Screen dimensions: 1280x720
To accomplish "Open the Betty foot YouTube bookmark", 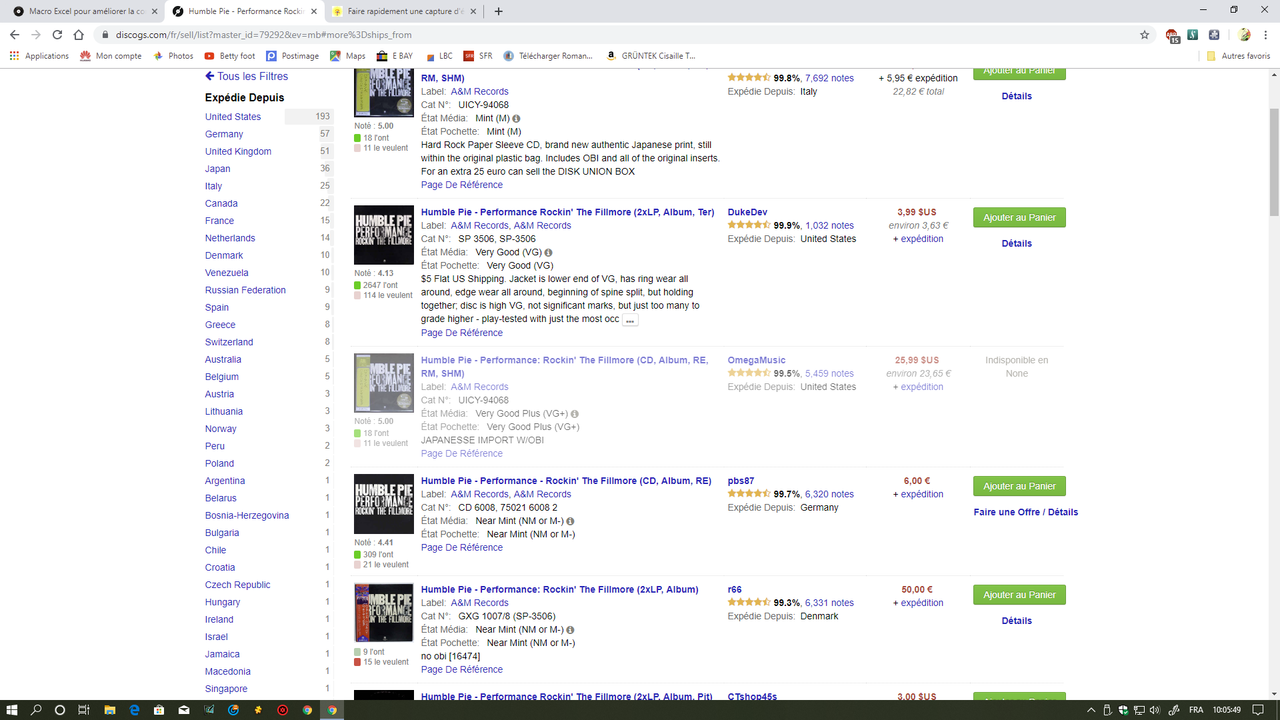I will 229,56.
